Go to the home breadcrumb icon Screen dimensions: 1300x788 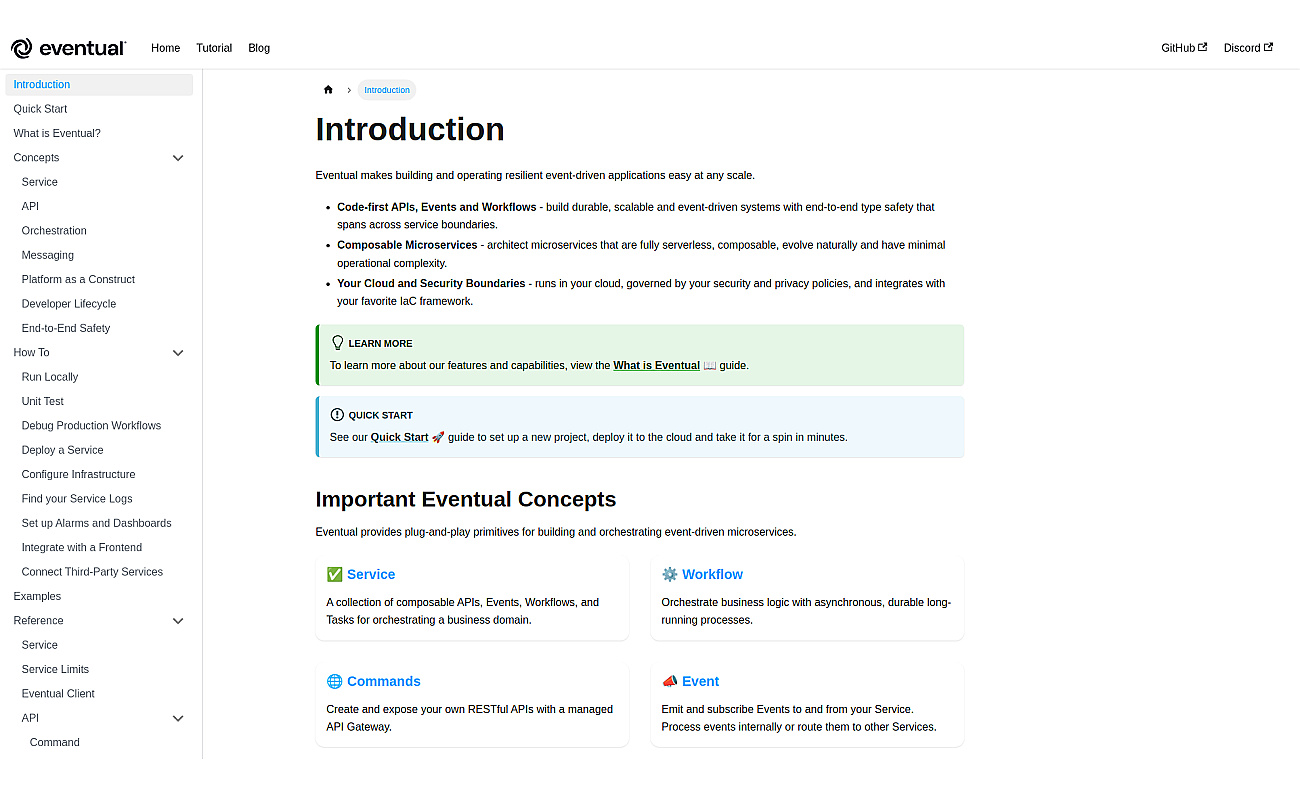tap(328, 90)
